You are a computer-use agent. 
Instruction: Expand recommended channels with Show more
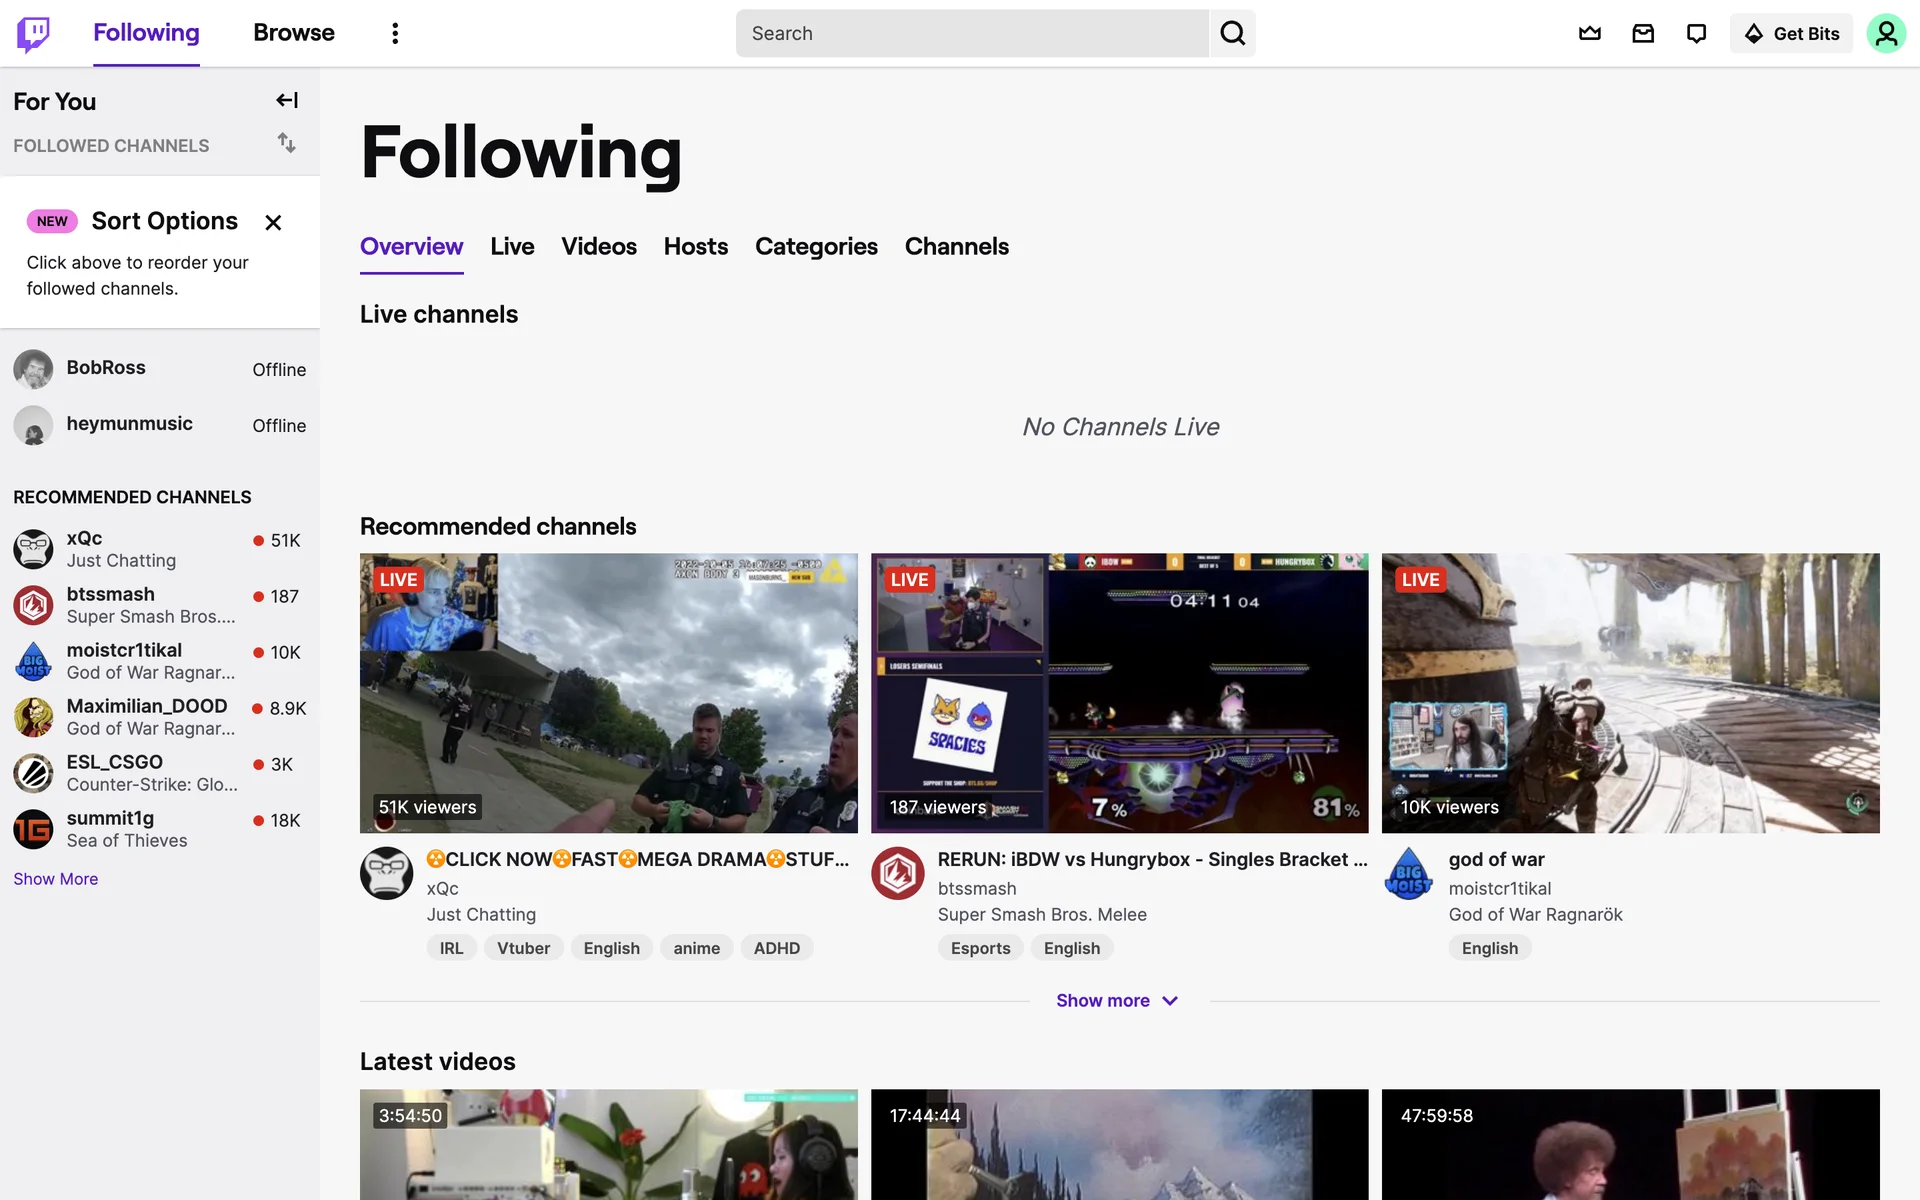(x=1117, y=1000)
